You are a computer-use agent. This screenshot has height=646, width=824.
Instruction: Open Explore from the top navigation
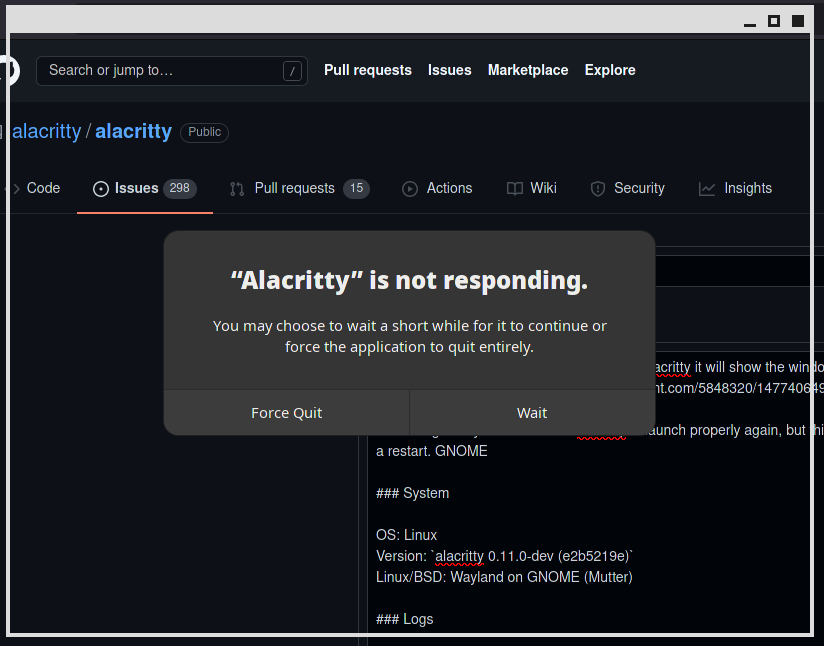(x=610, y=70)
